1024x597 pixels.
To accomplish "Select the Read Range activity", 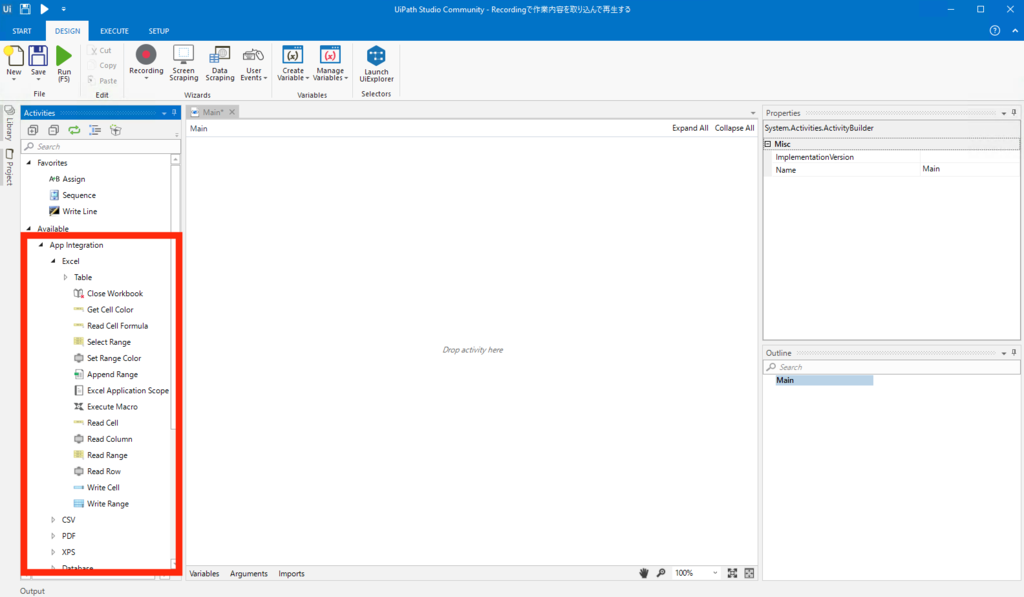I will point(101,455).
